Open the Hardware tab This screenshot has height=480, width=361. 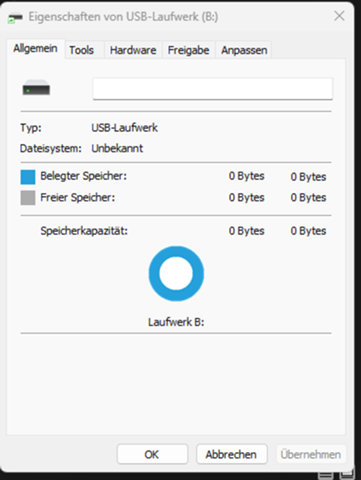(133, 50)
